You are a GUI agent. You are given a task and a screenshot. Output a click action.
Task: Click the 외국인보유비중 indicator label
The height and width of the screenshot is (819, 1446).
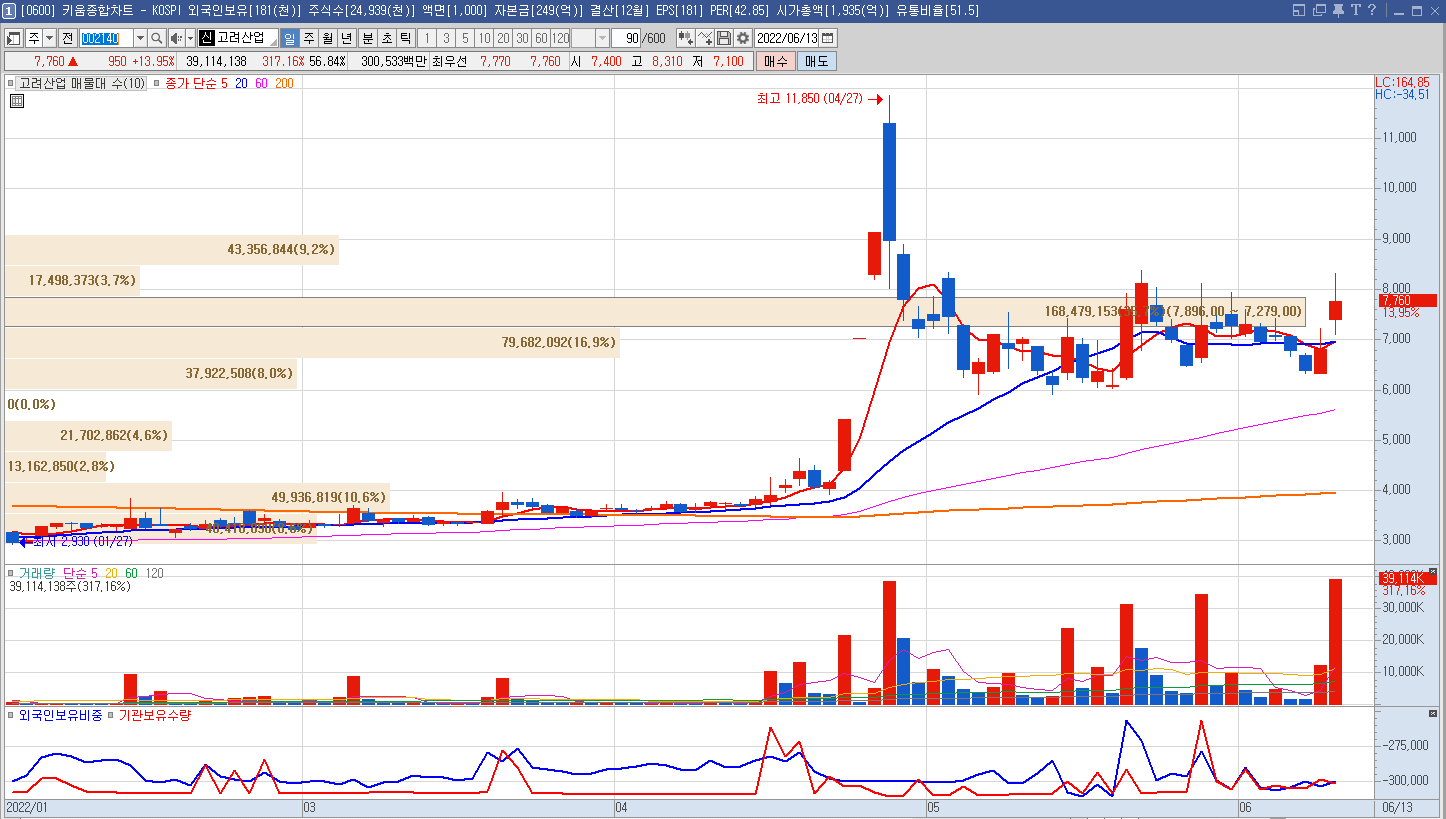click(x=61, y=715)
